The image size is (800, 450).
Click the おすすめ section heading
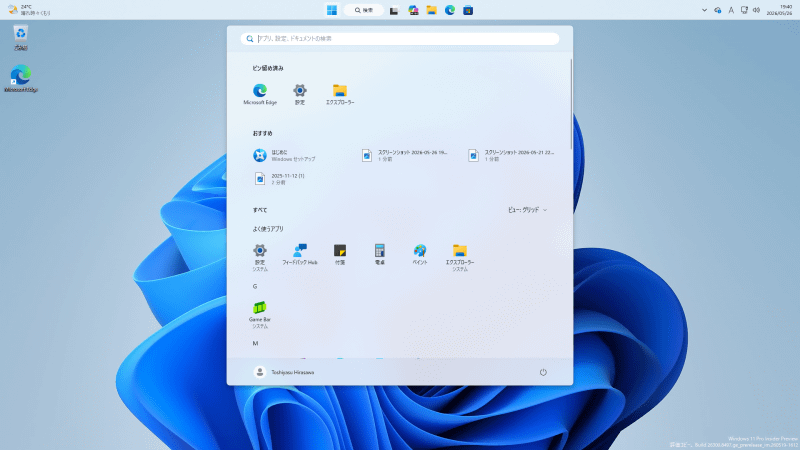(262, 133)
